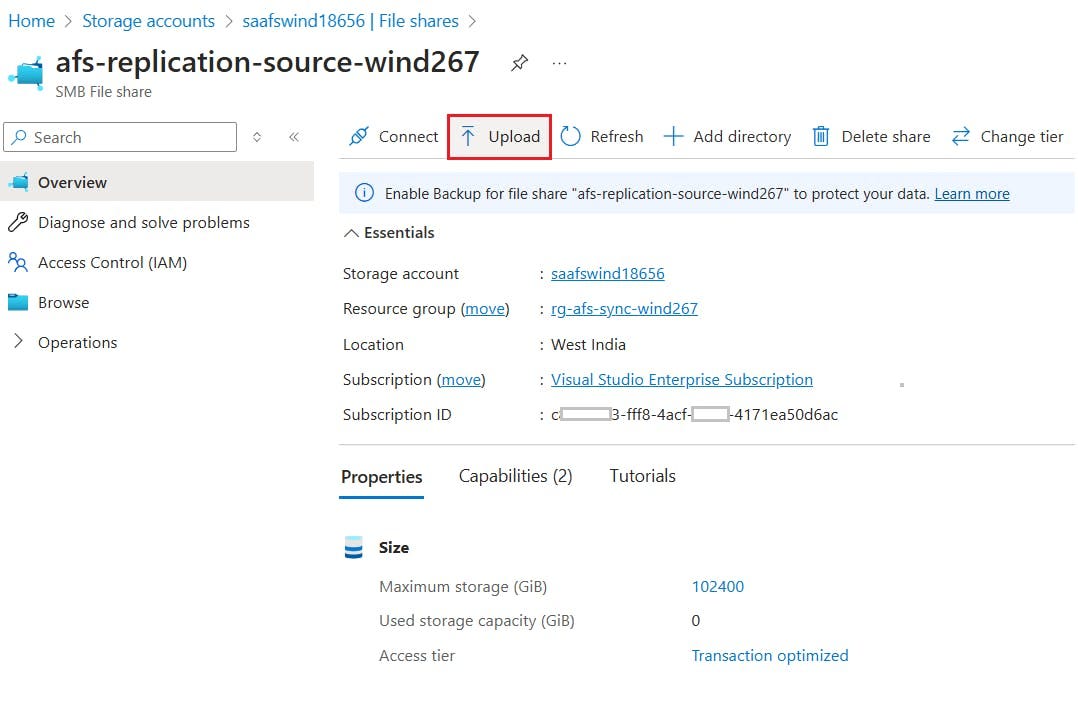1078x702 pixels.
Task: Click the info icon in backup banner
Action: click(x=364, y=193)
